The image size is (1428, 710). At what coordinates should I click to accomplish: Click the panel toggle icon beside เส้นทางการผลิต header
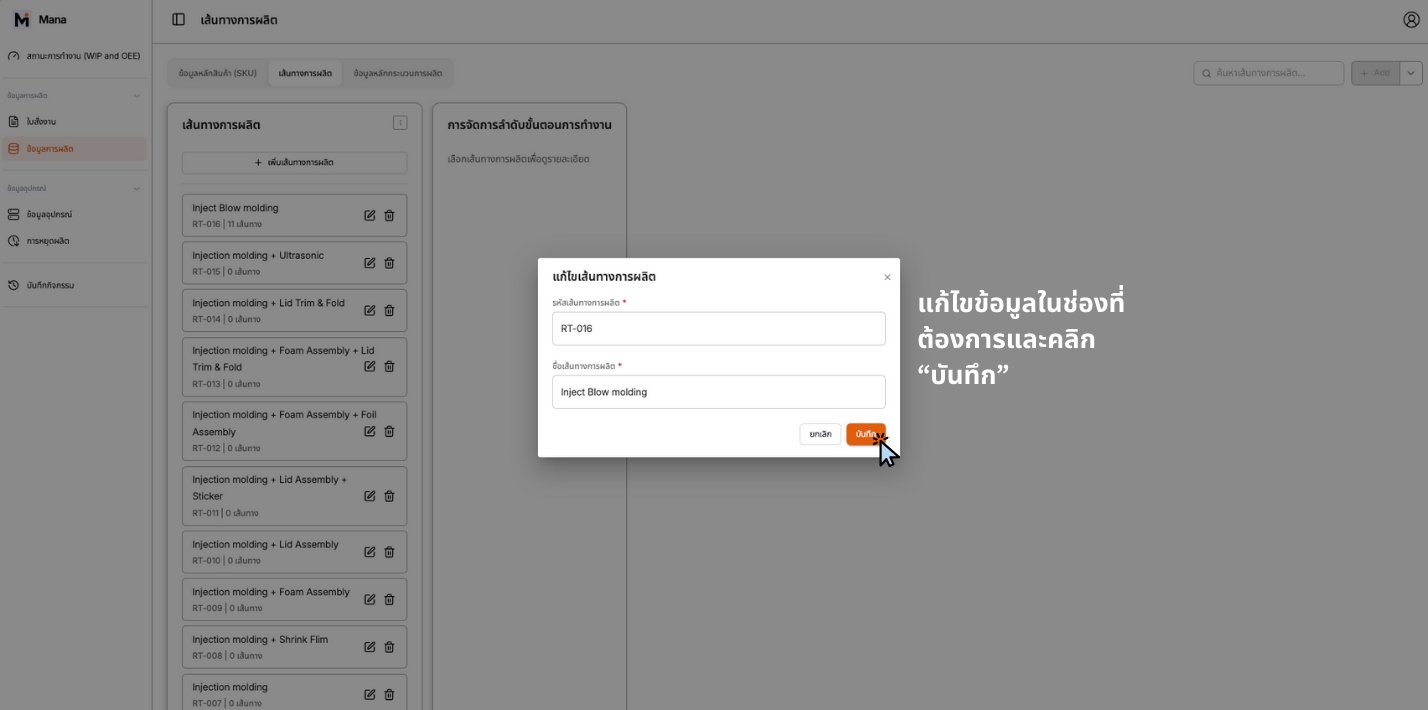[177, 19]
